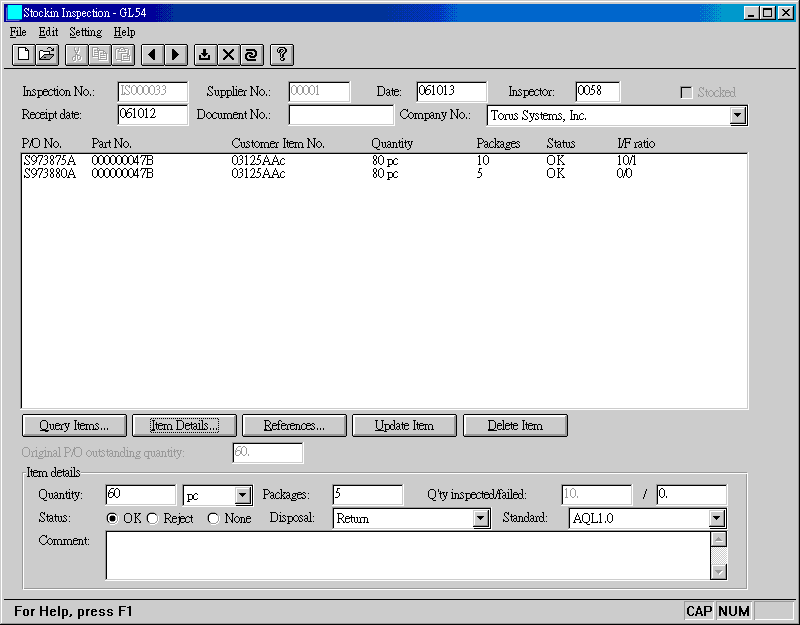Click the Query Items... button
The width and height of the screenshot is (800, 625).
[74, 426]
